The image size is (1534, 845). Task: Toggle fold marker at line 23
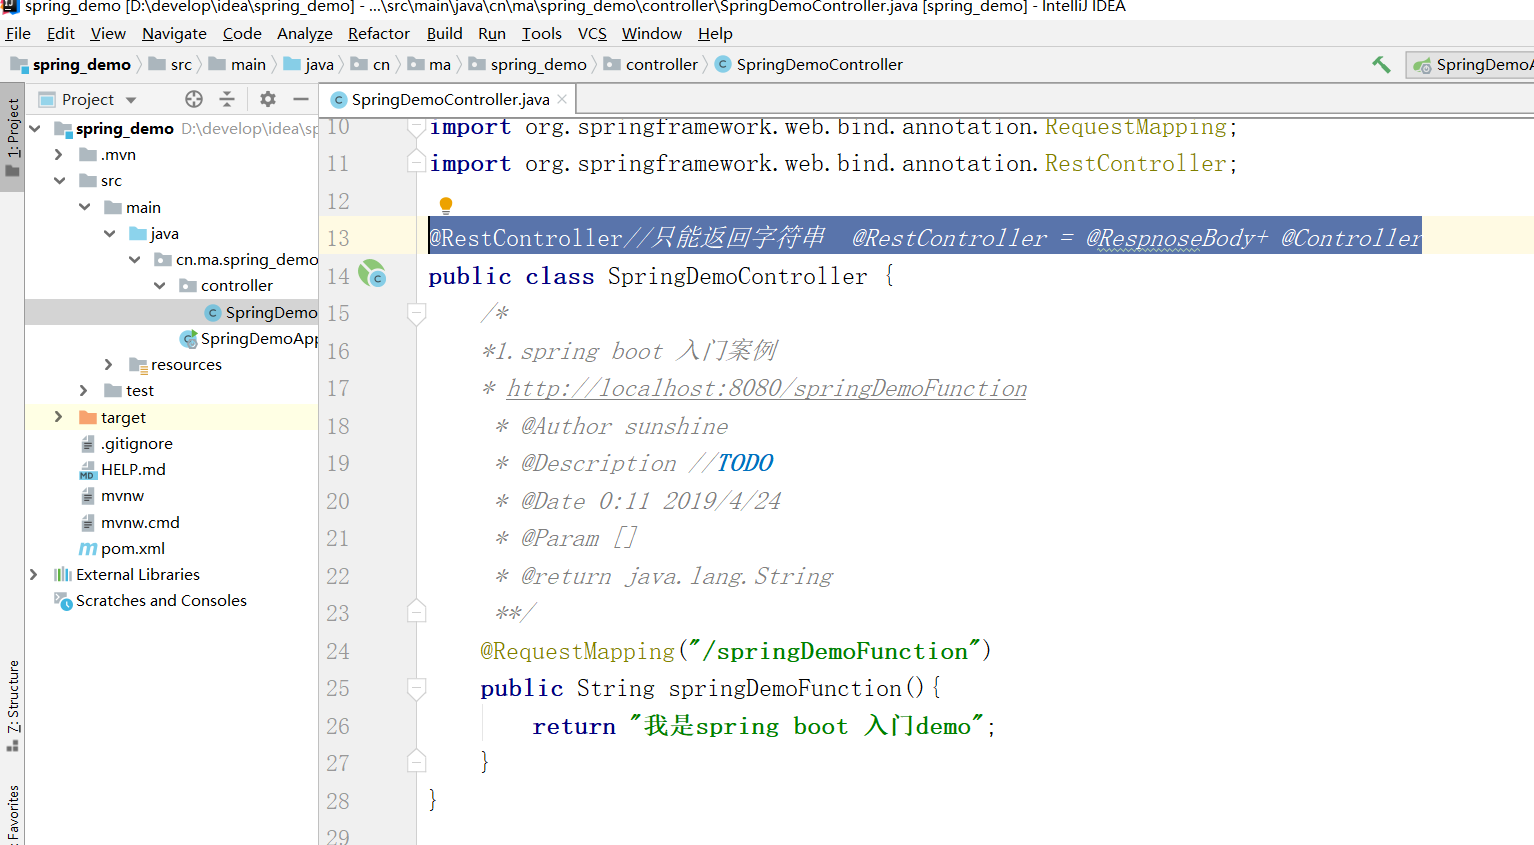coord(417,612)
